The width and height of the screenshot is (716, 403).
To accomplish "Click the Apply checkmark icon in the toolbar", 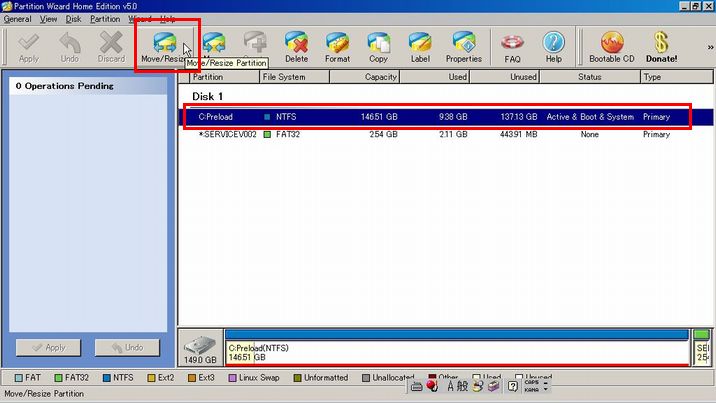I will tap(29, 47).
